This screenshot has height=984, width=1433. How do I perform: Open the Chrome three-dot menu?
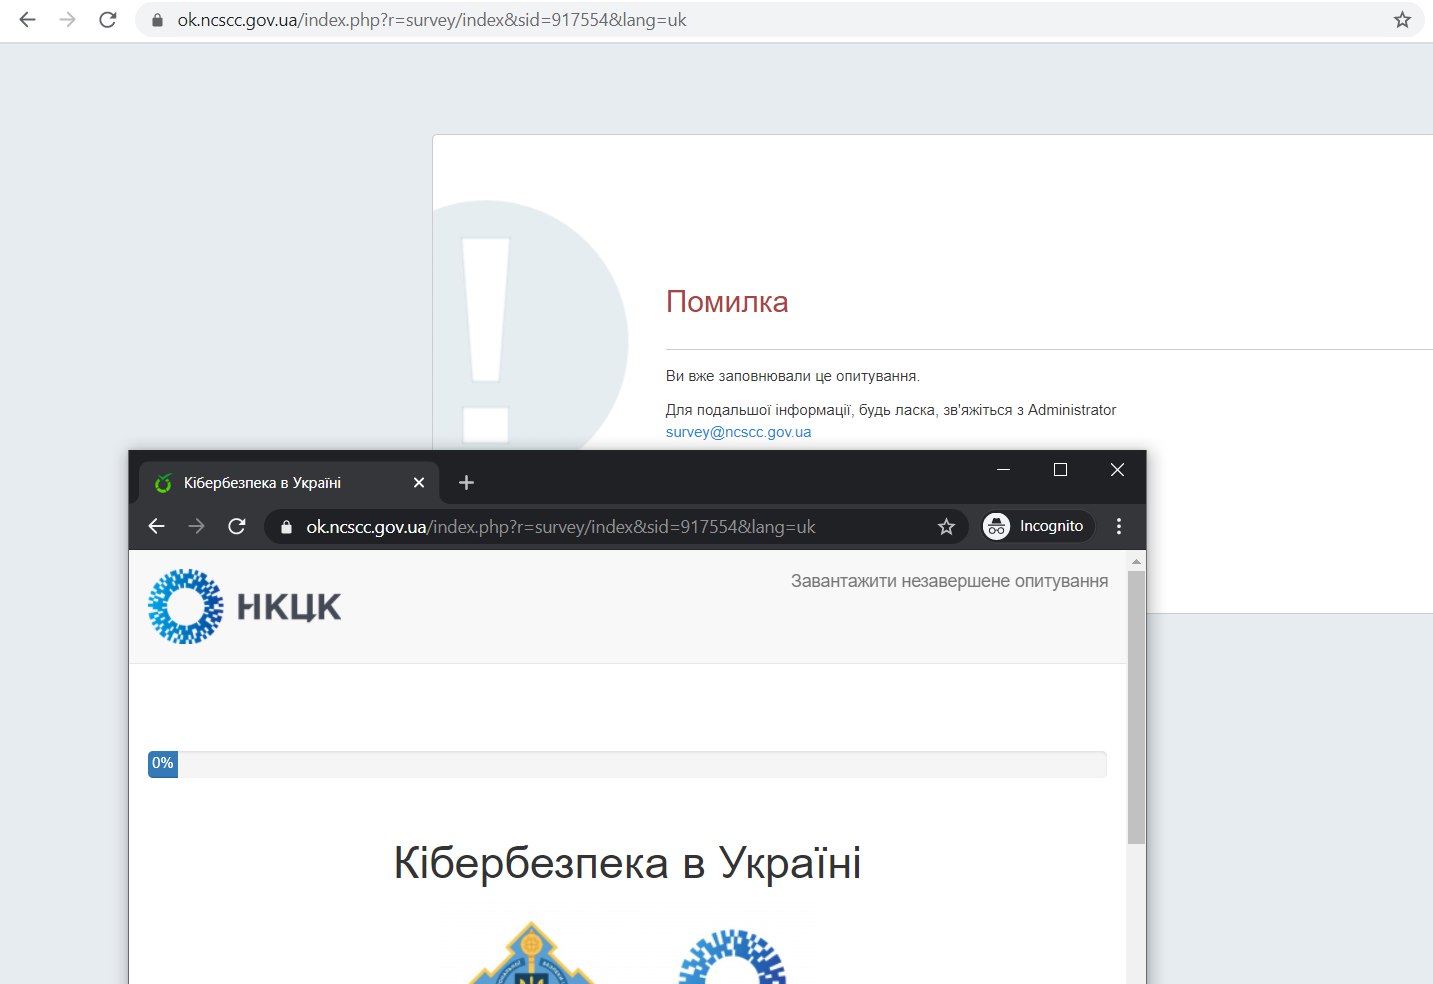point(1119,526)
